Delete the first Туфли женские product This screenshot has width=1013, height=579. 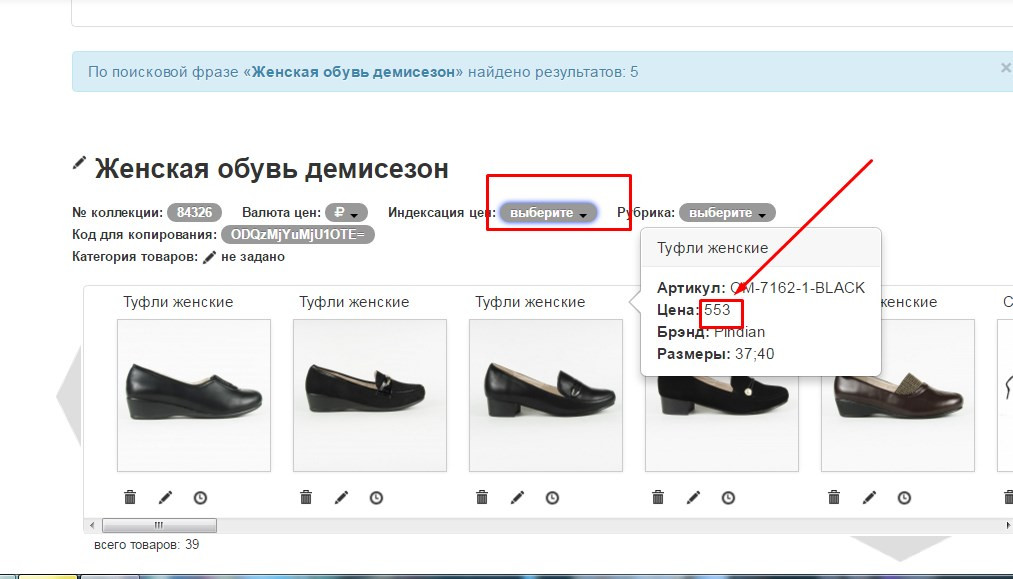(130, 497)
